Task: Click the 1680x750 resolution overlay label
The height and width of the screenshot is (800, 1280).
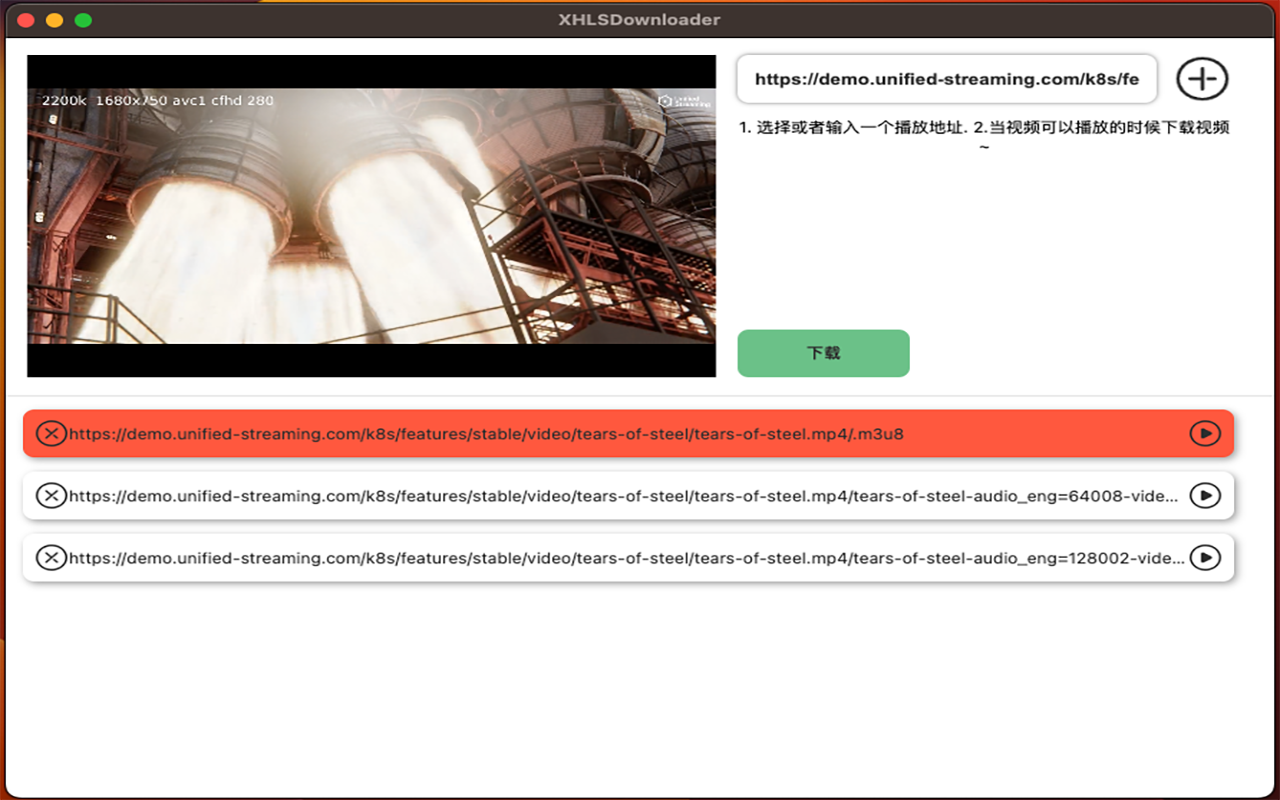Action: pyautogui.click(x=130, y=100)
